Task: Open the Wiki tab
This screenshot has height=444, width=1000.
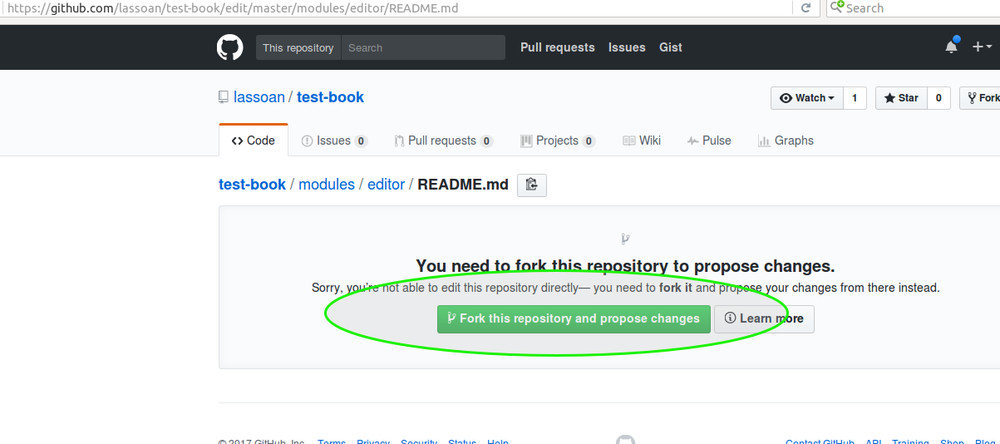Action: [x=641, y=141]
